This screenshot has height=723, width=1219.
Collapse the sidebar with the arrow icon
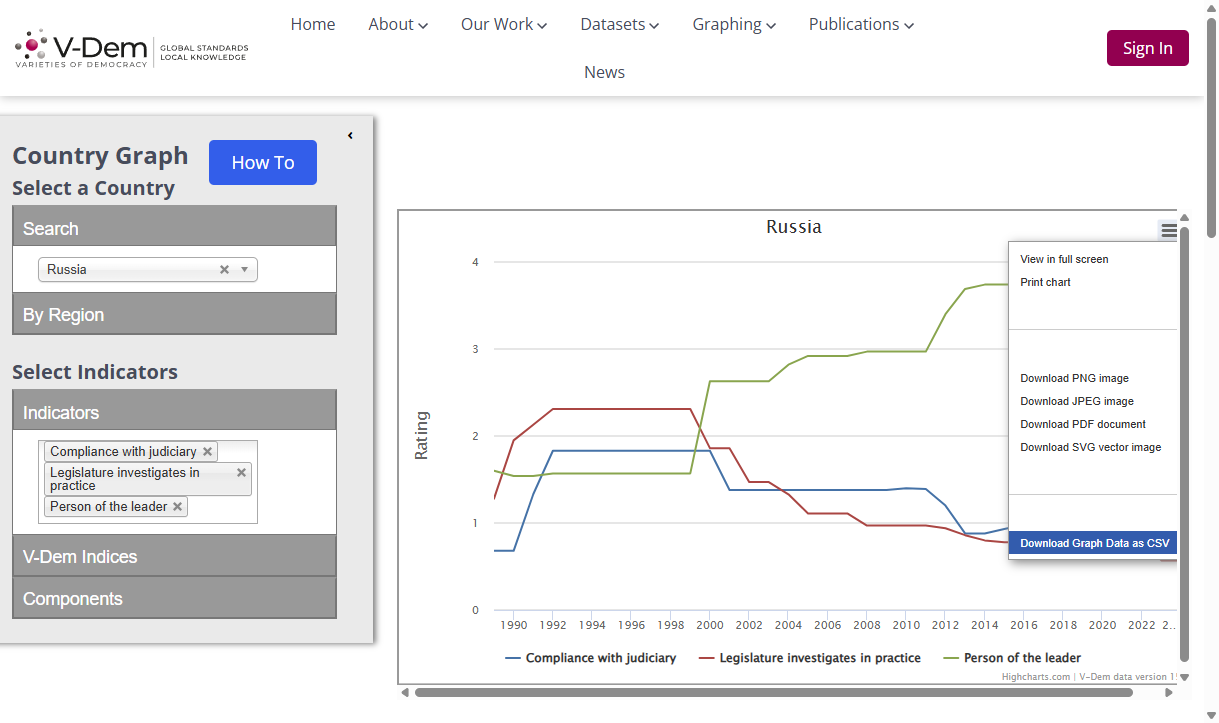coord(350,135)
